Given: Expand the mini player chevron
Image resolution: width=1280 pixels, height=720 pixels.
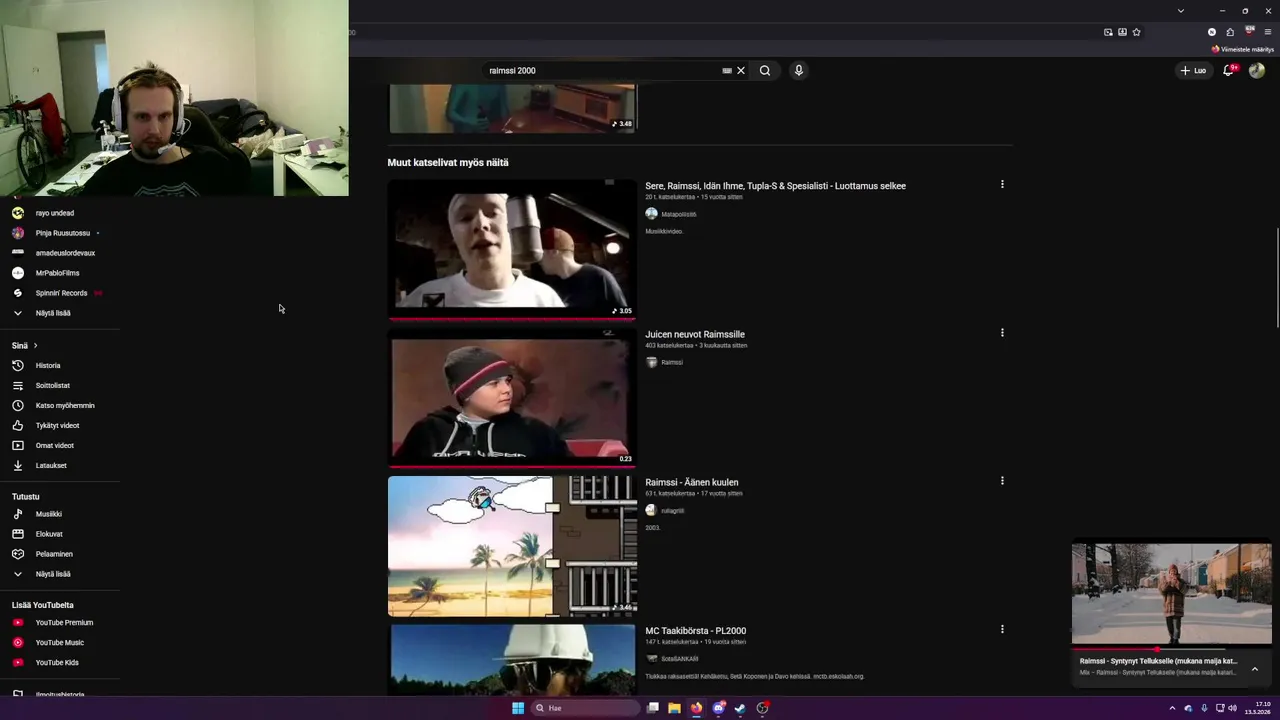Looking at the screenshot, I should (x=1254, y=669).
